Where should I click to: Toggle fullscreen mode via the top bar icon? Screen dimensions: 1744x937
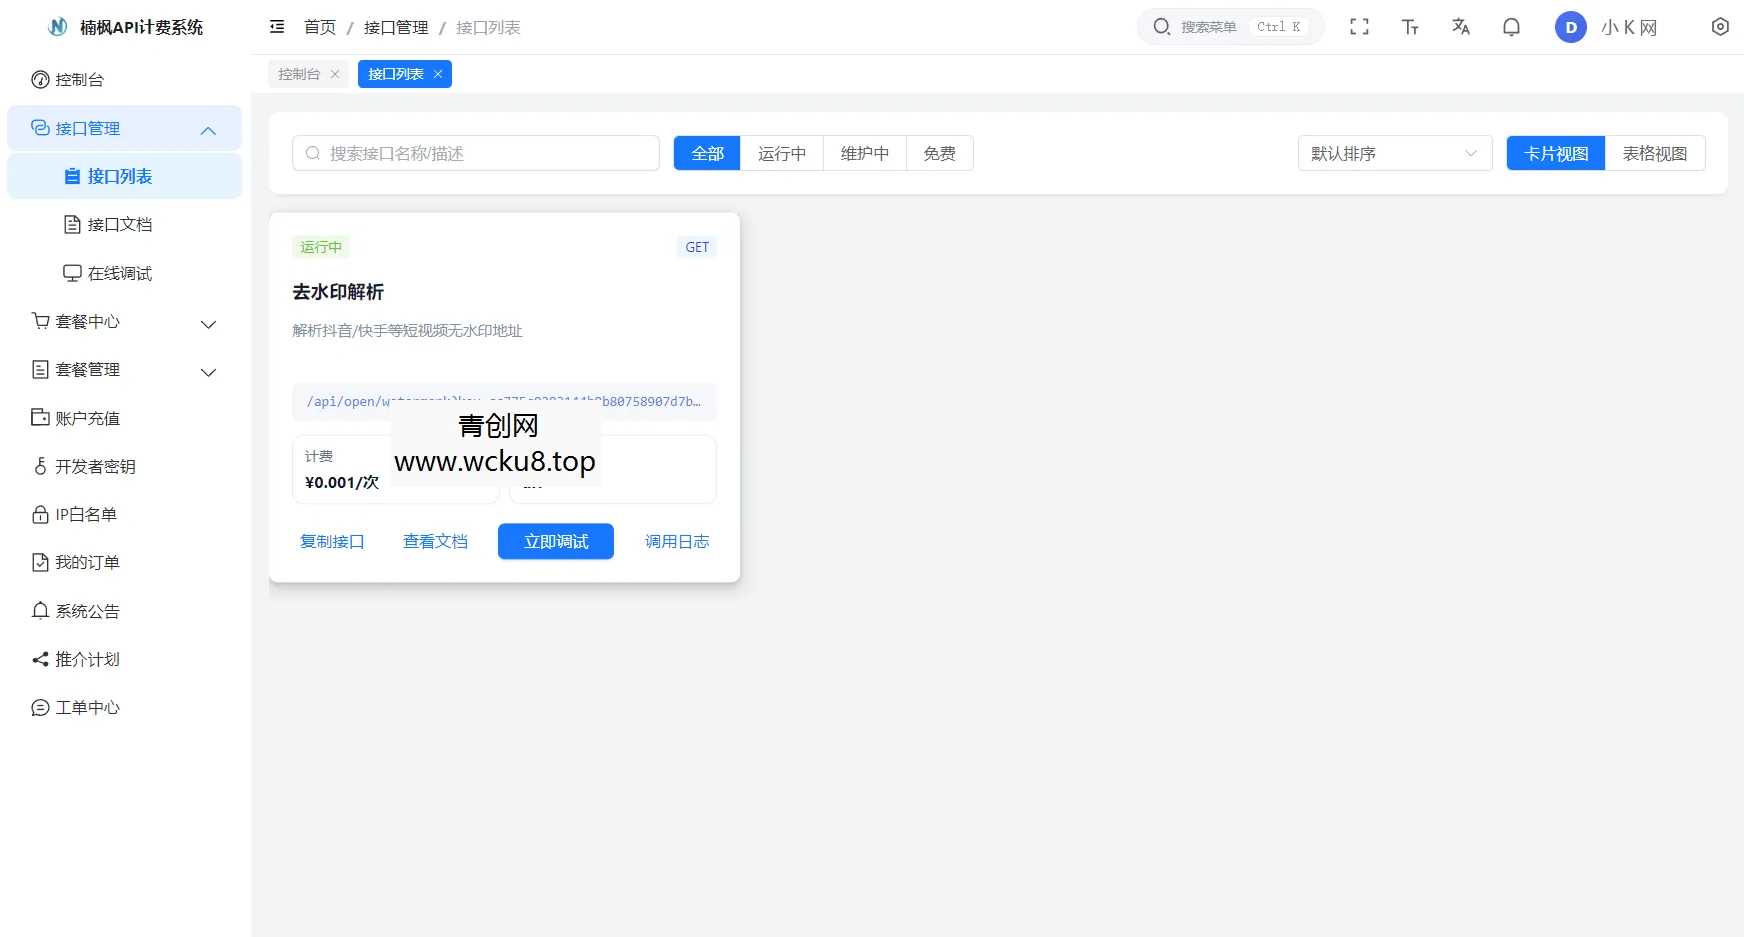pos(1360,27)
